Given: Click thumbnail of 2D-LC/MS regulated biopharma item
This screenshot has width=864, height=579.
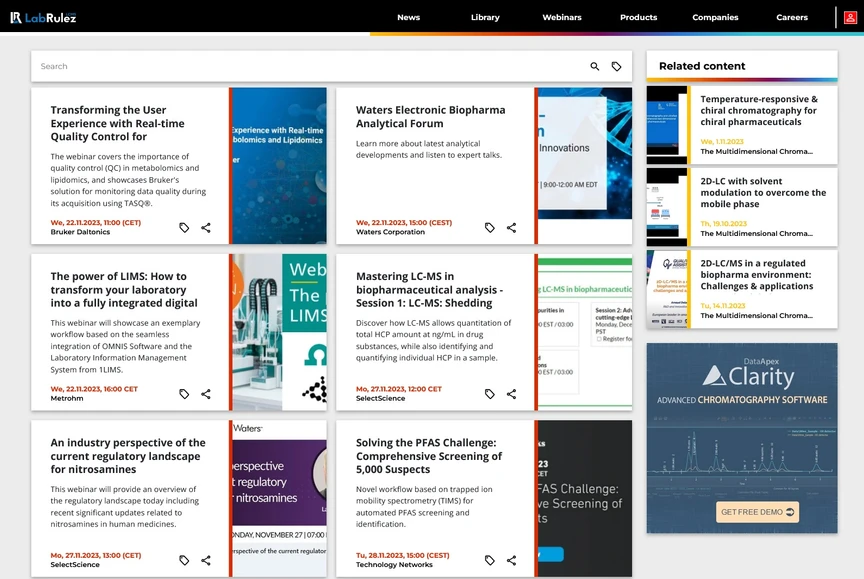Looking at the screenshot, I should coord(667,289).
